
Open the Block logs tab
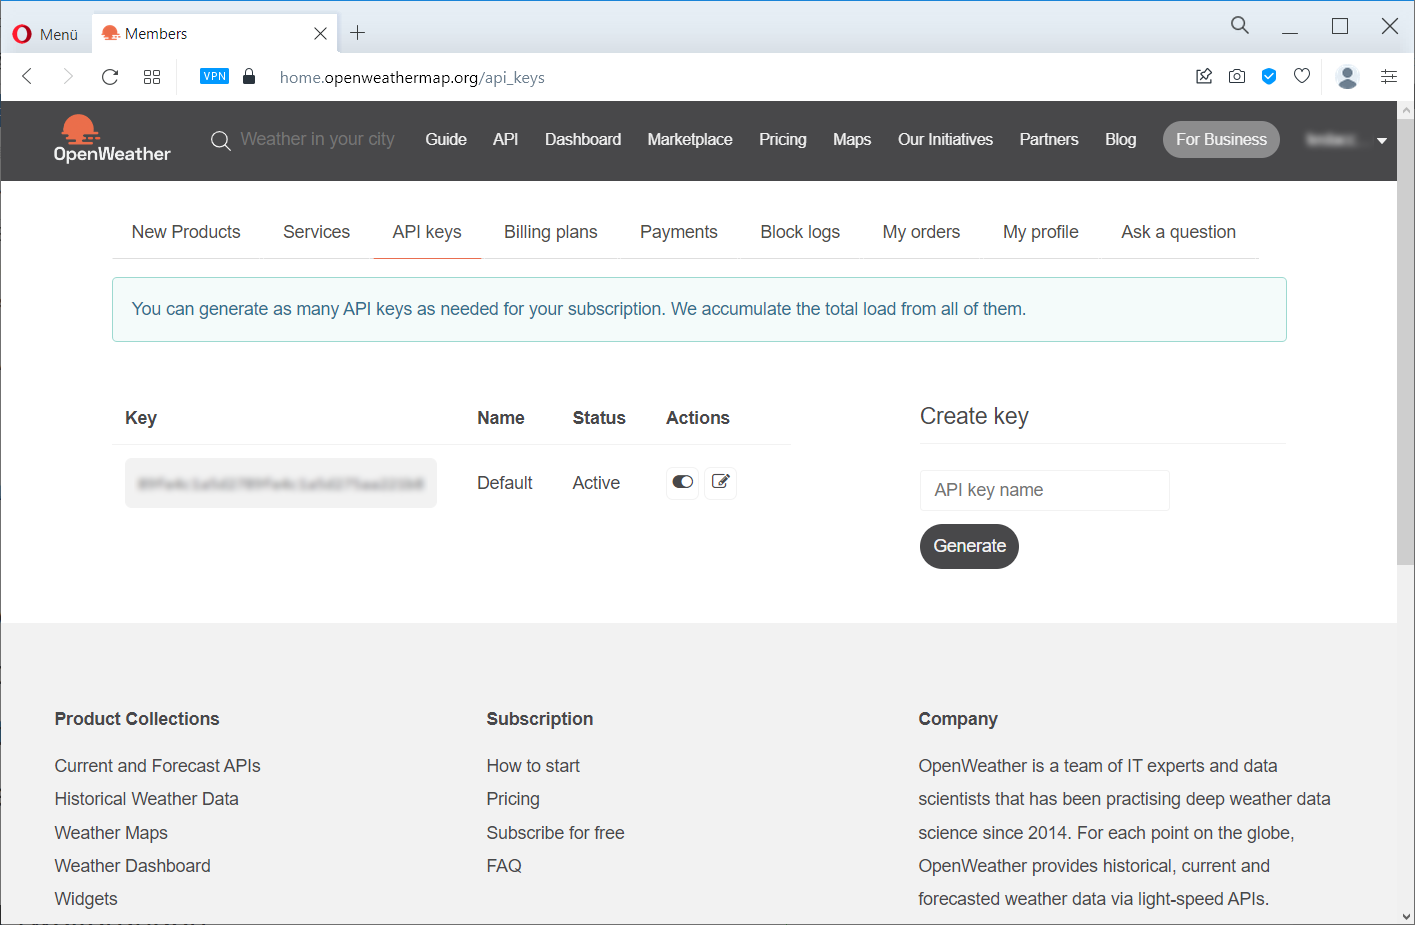800,232
